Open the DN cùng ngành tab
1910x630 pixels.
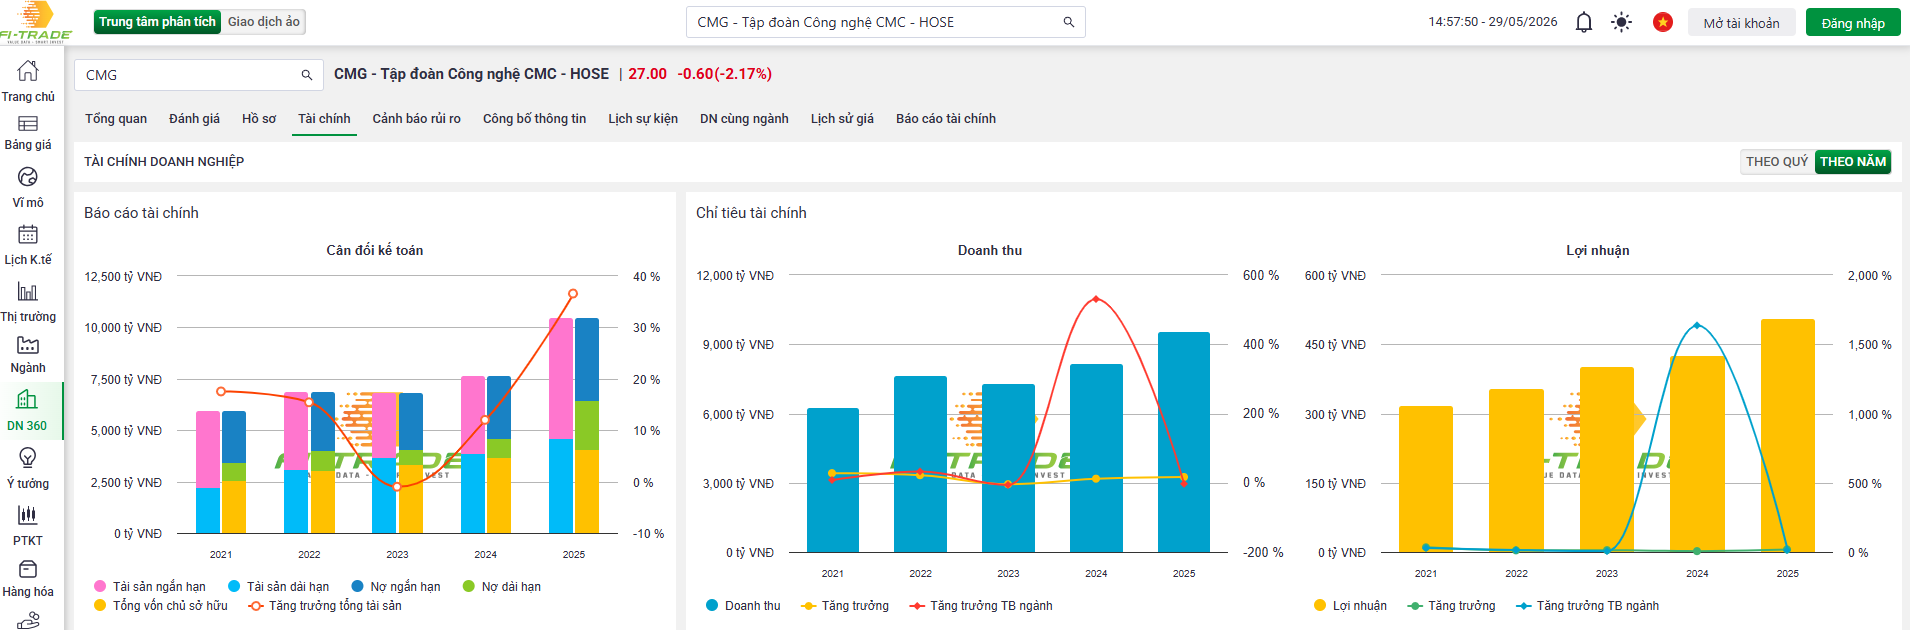pos(744,119)
